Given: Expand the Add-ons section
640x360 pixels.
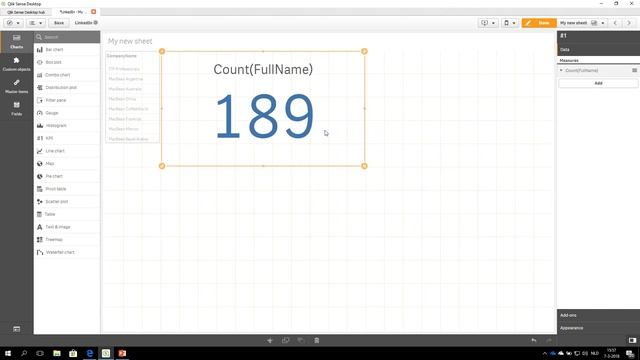Looking at the screenshot, I should coord(598,315).
